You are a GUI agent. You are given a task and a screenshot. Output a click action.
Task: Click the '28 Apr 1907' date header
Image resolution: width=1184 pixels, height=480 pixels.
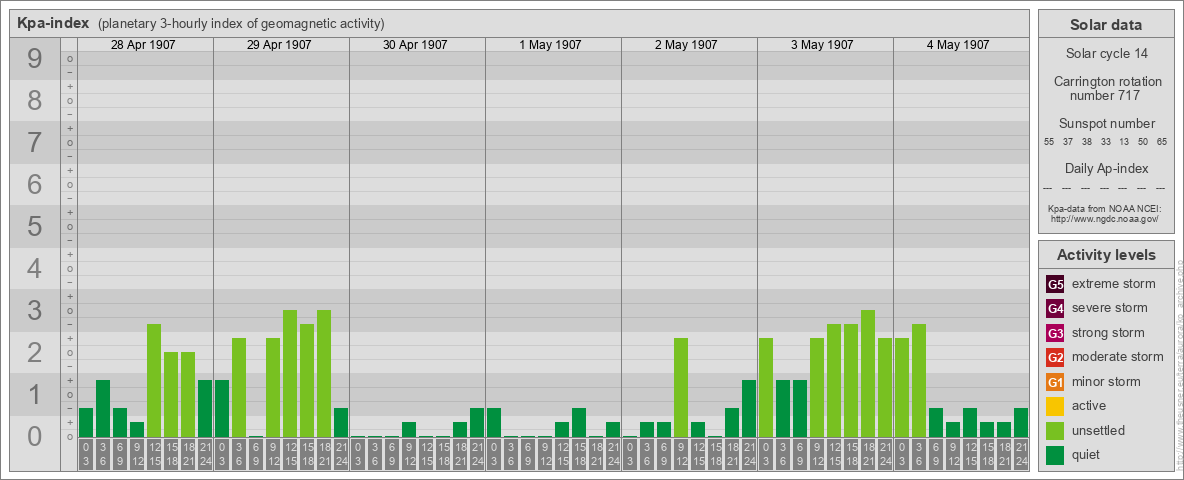(x=143, y=45)
